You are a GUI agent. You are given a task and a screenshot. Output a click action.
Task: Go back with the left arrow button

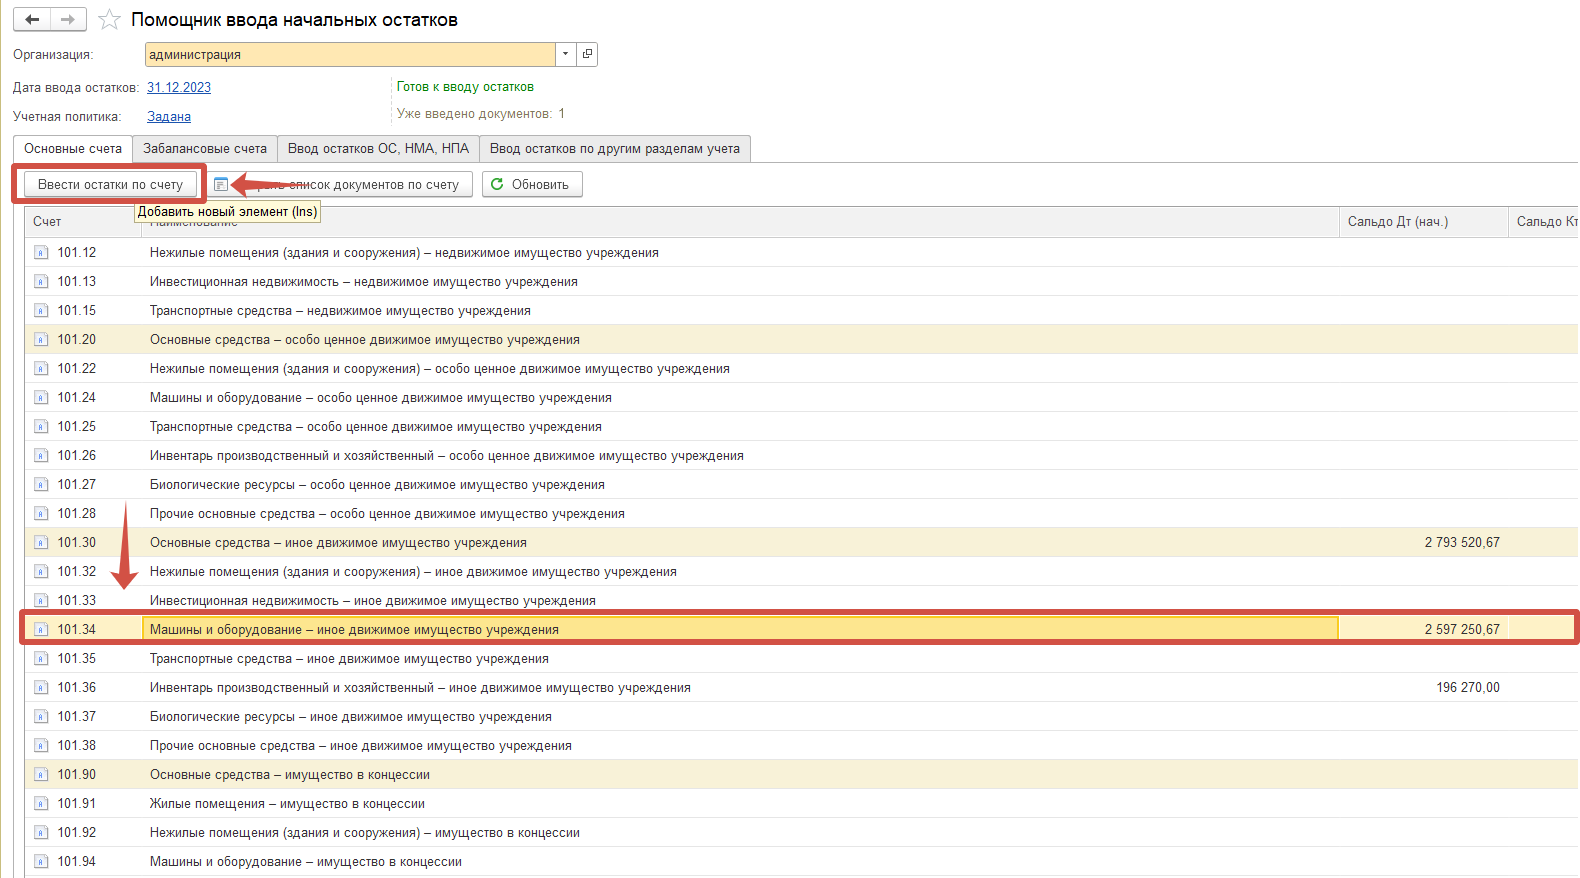pos(32,20)
